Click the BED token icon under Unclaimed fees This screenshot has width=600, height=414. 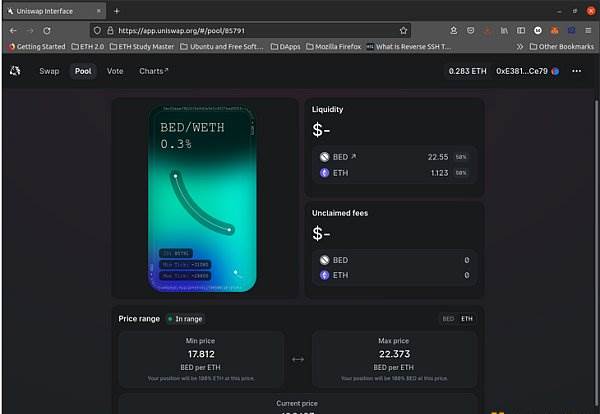(324, 260)
